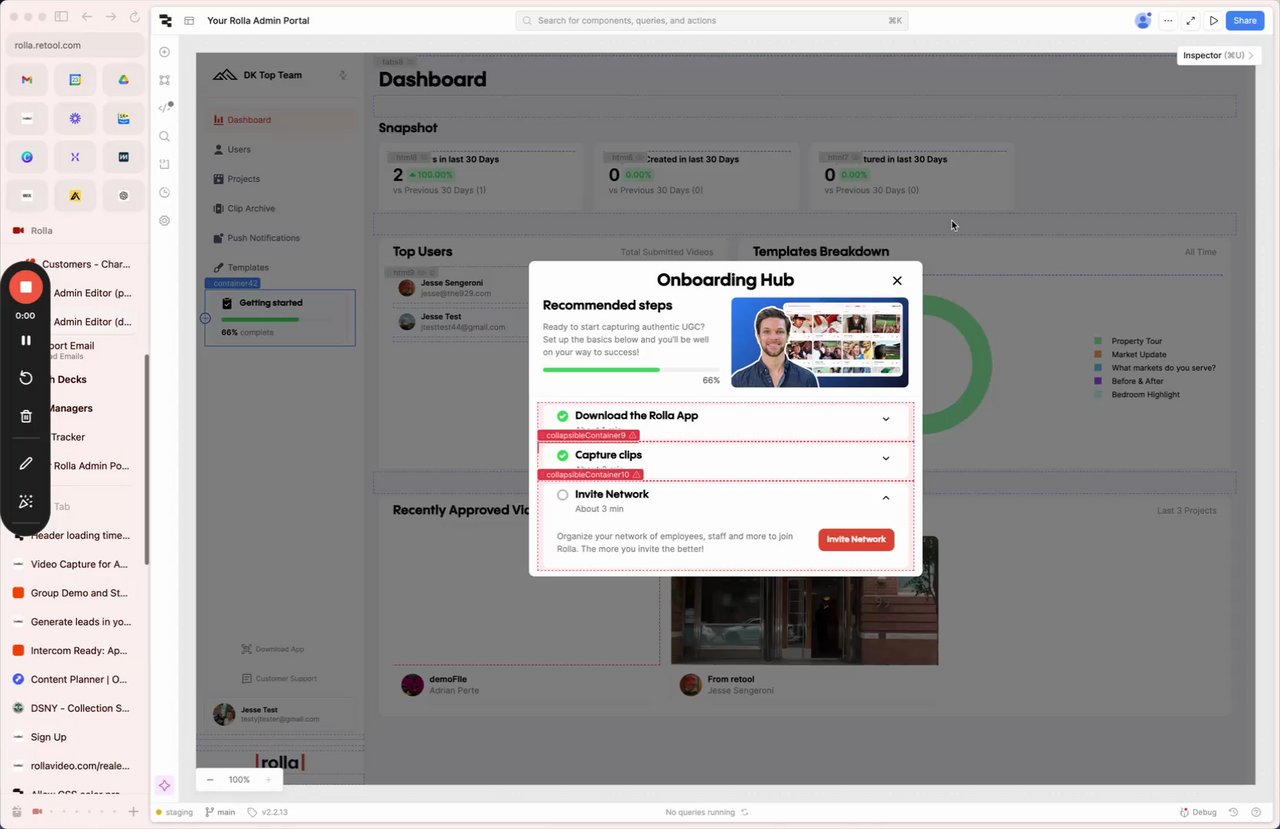Image resolution: width=1280 pixels, height=829 pixels.
Task: Click the Download the Rolla App green checkmark
Action: pyautogui.click(x=562, y=416)
